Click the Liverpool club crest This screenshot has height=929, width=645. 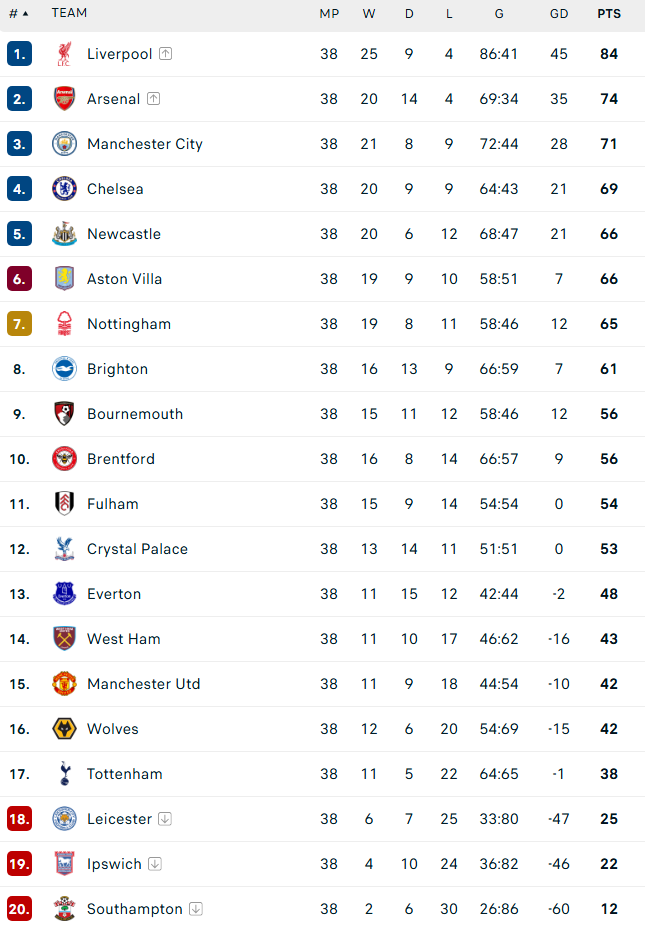point(64,54)
